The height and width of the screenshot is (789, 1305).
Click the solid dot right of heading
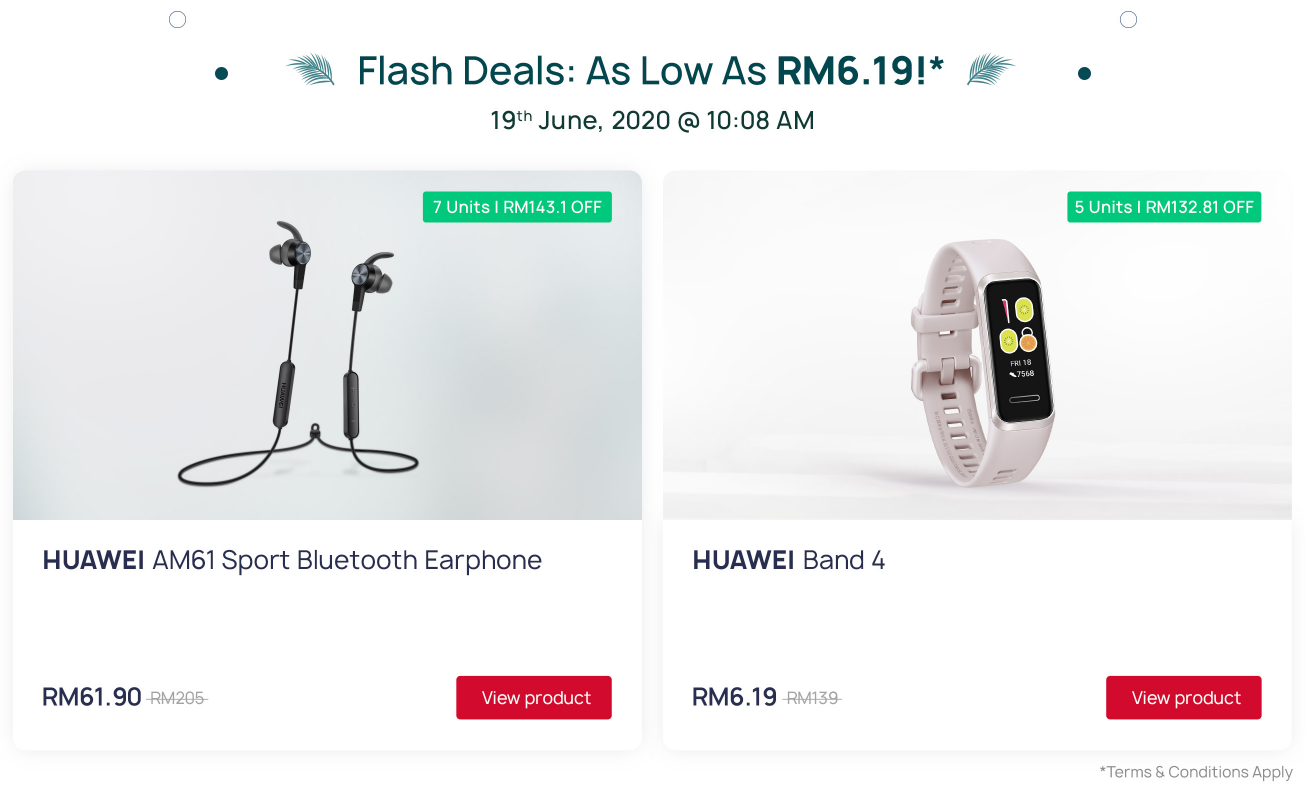pos(1084,73)
